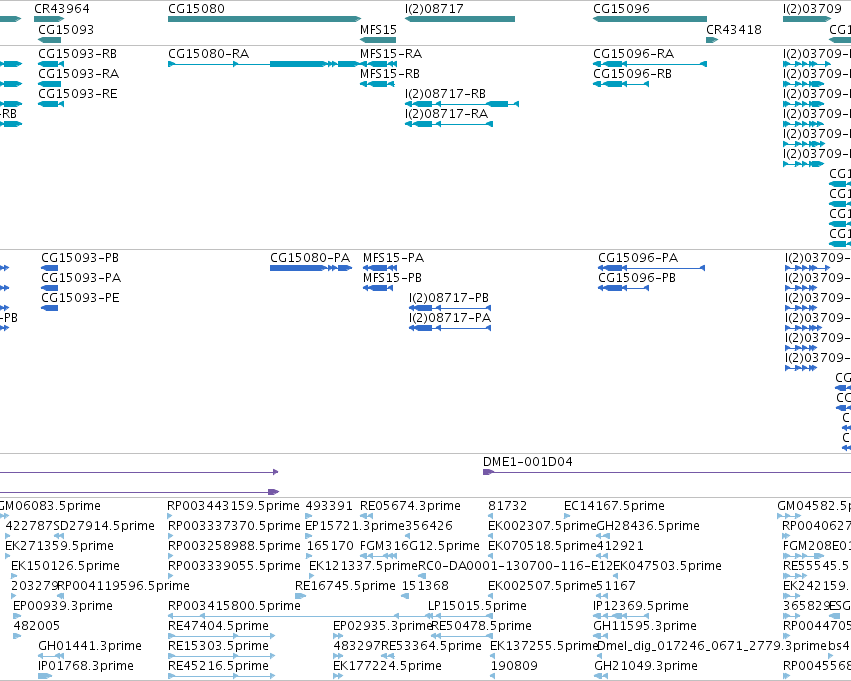Select the 482005 feature label
The height and width of the screenshot is (681, 851).
click(36, 626)
